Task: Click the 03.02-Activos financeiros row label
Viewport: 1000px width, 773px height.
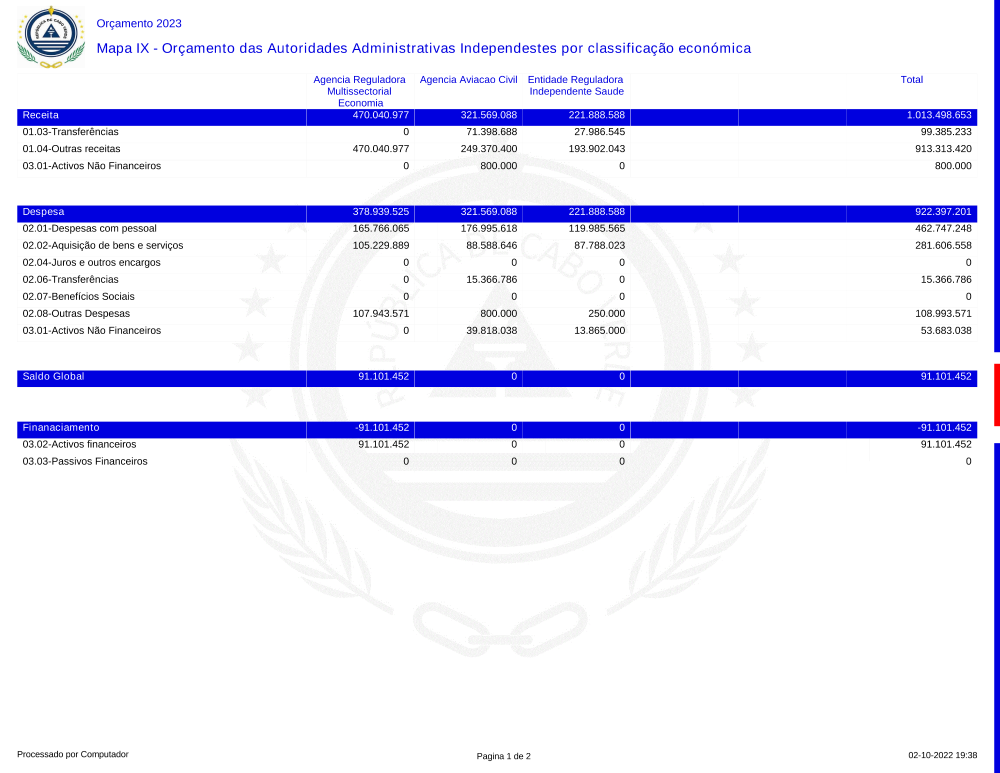Action: point(79,444)
